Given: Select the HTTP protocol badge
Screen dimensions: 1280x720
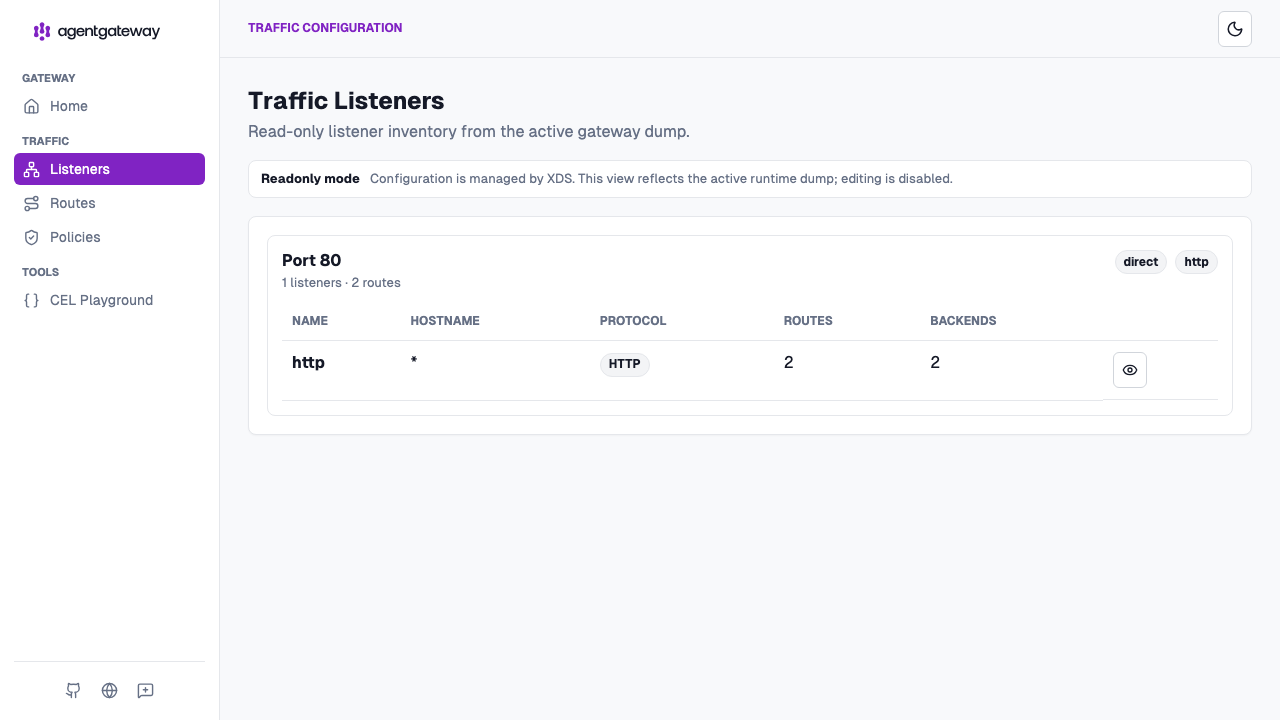Looking at the screenshot, I should [x=625, y=364].
